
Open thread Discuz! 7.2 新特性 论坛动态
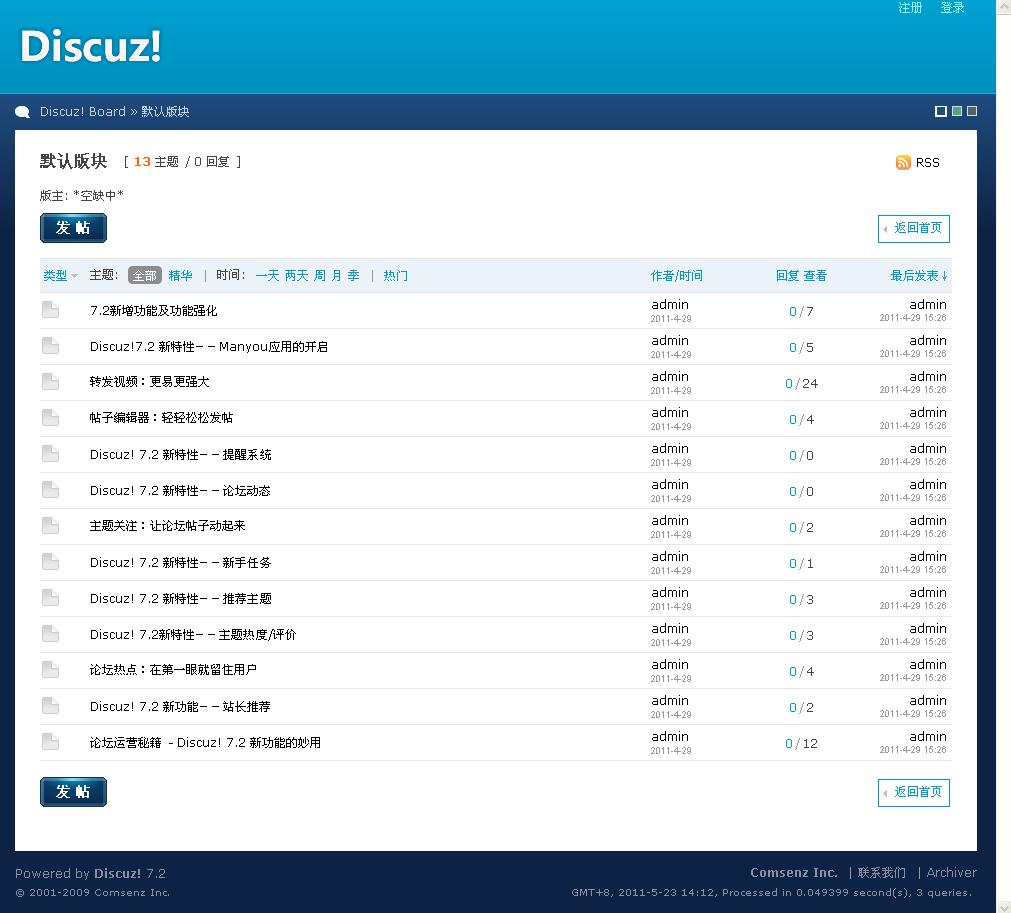pos(180,491)
